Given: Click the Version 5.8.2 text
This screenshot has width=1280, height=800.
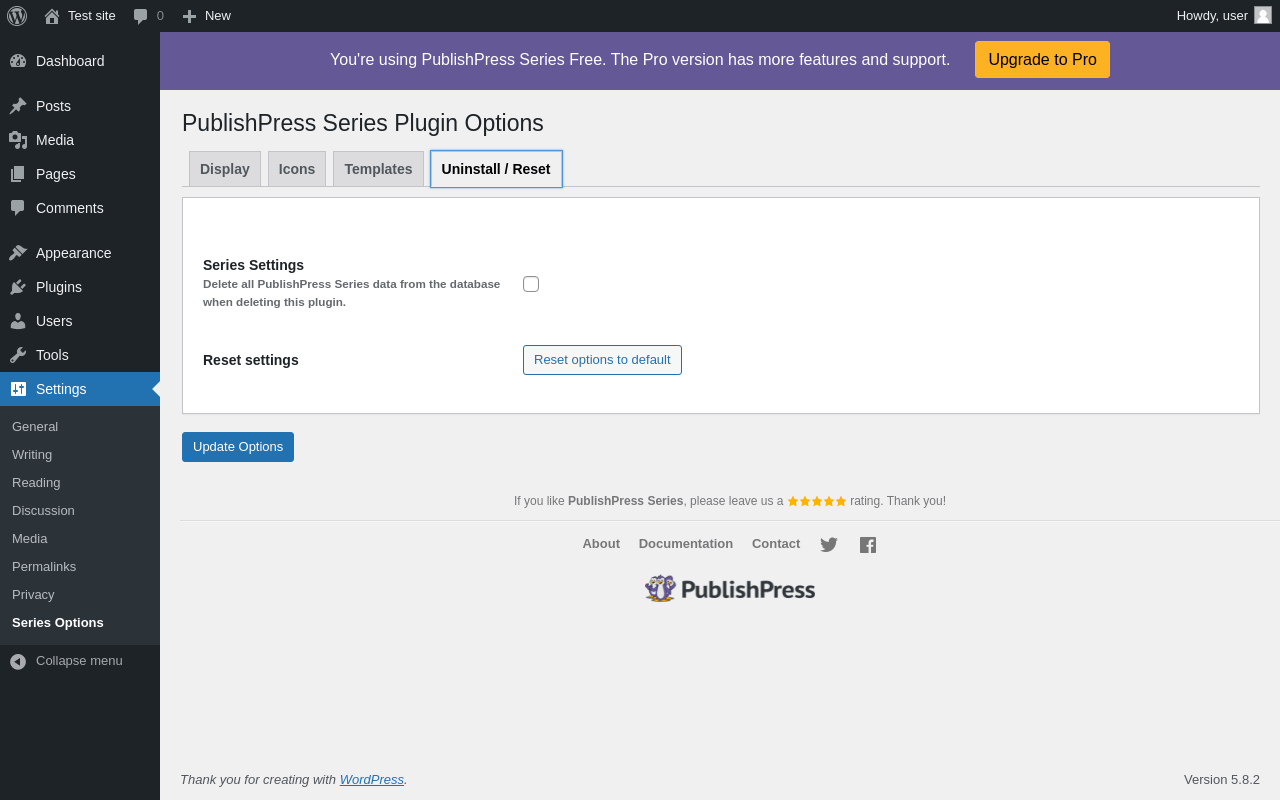Looking at the screenshot, I should pos(1222,780).
